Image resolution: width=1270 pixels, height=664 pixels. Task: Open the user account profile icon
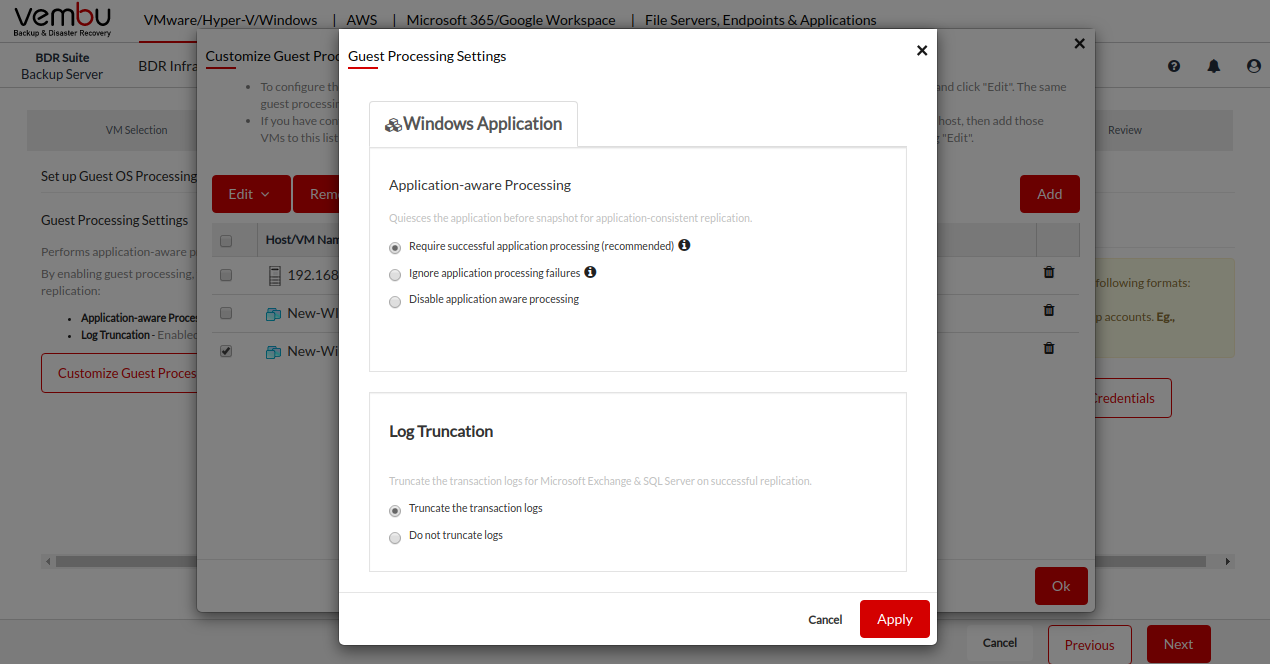(1254, 66)
